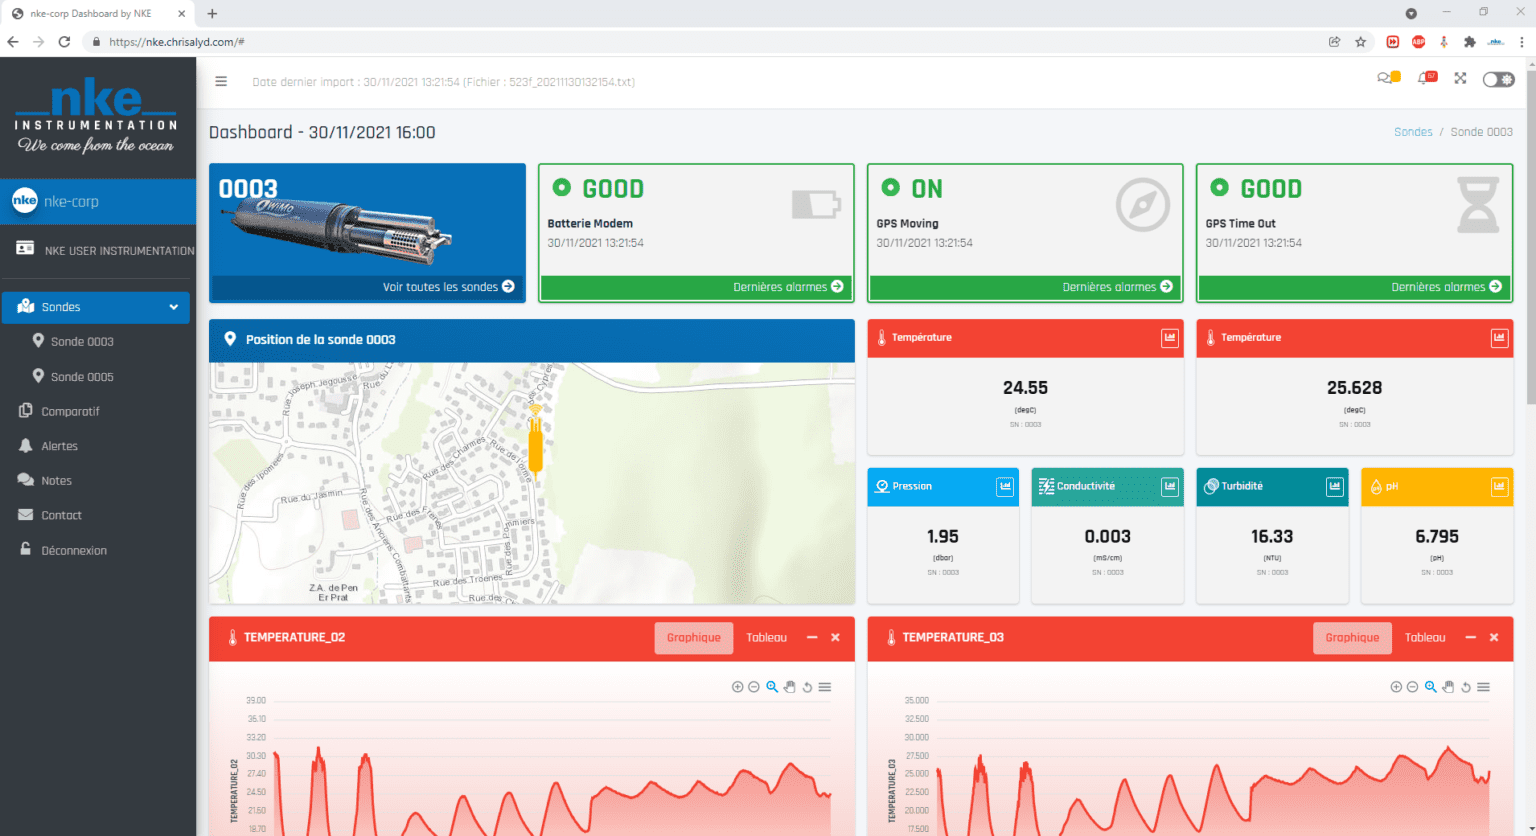
Task: Reset zoom on TEMPERATURE_02 chart
Action: [x=807, y=687]
